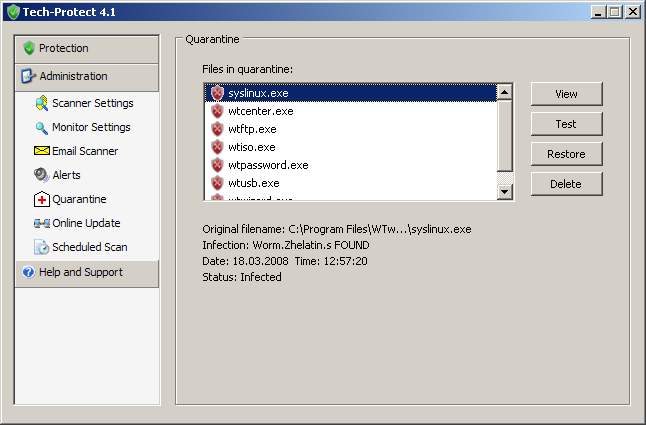Click the Online Update icon
Screen dimensions: 646x425
click(41, 223)
